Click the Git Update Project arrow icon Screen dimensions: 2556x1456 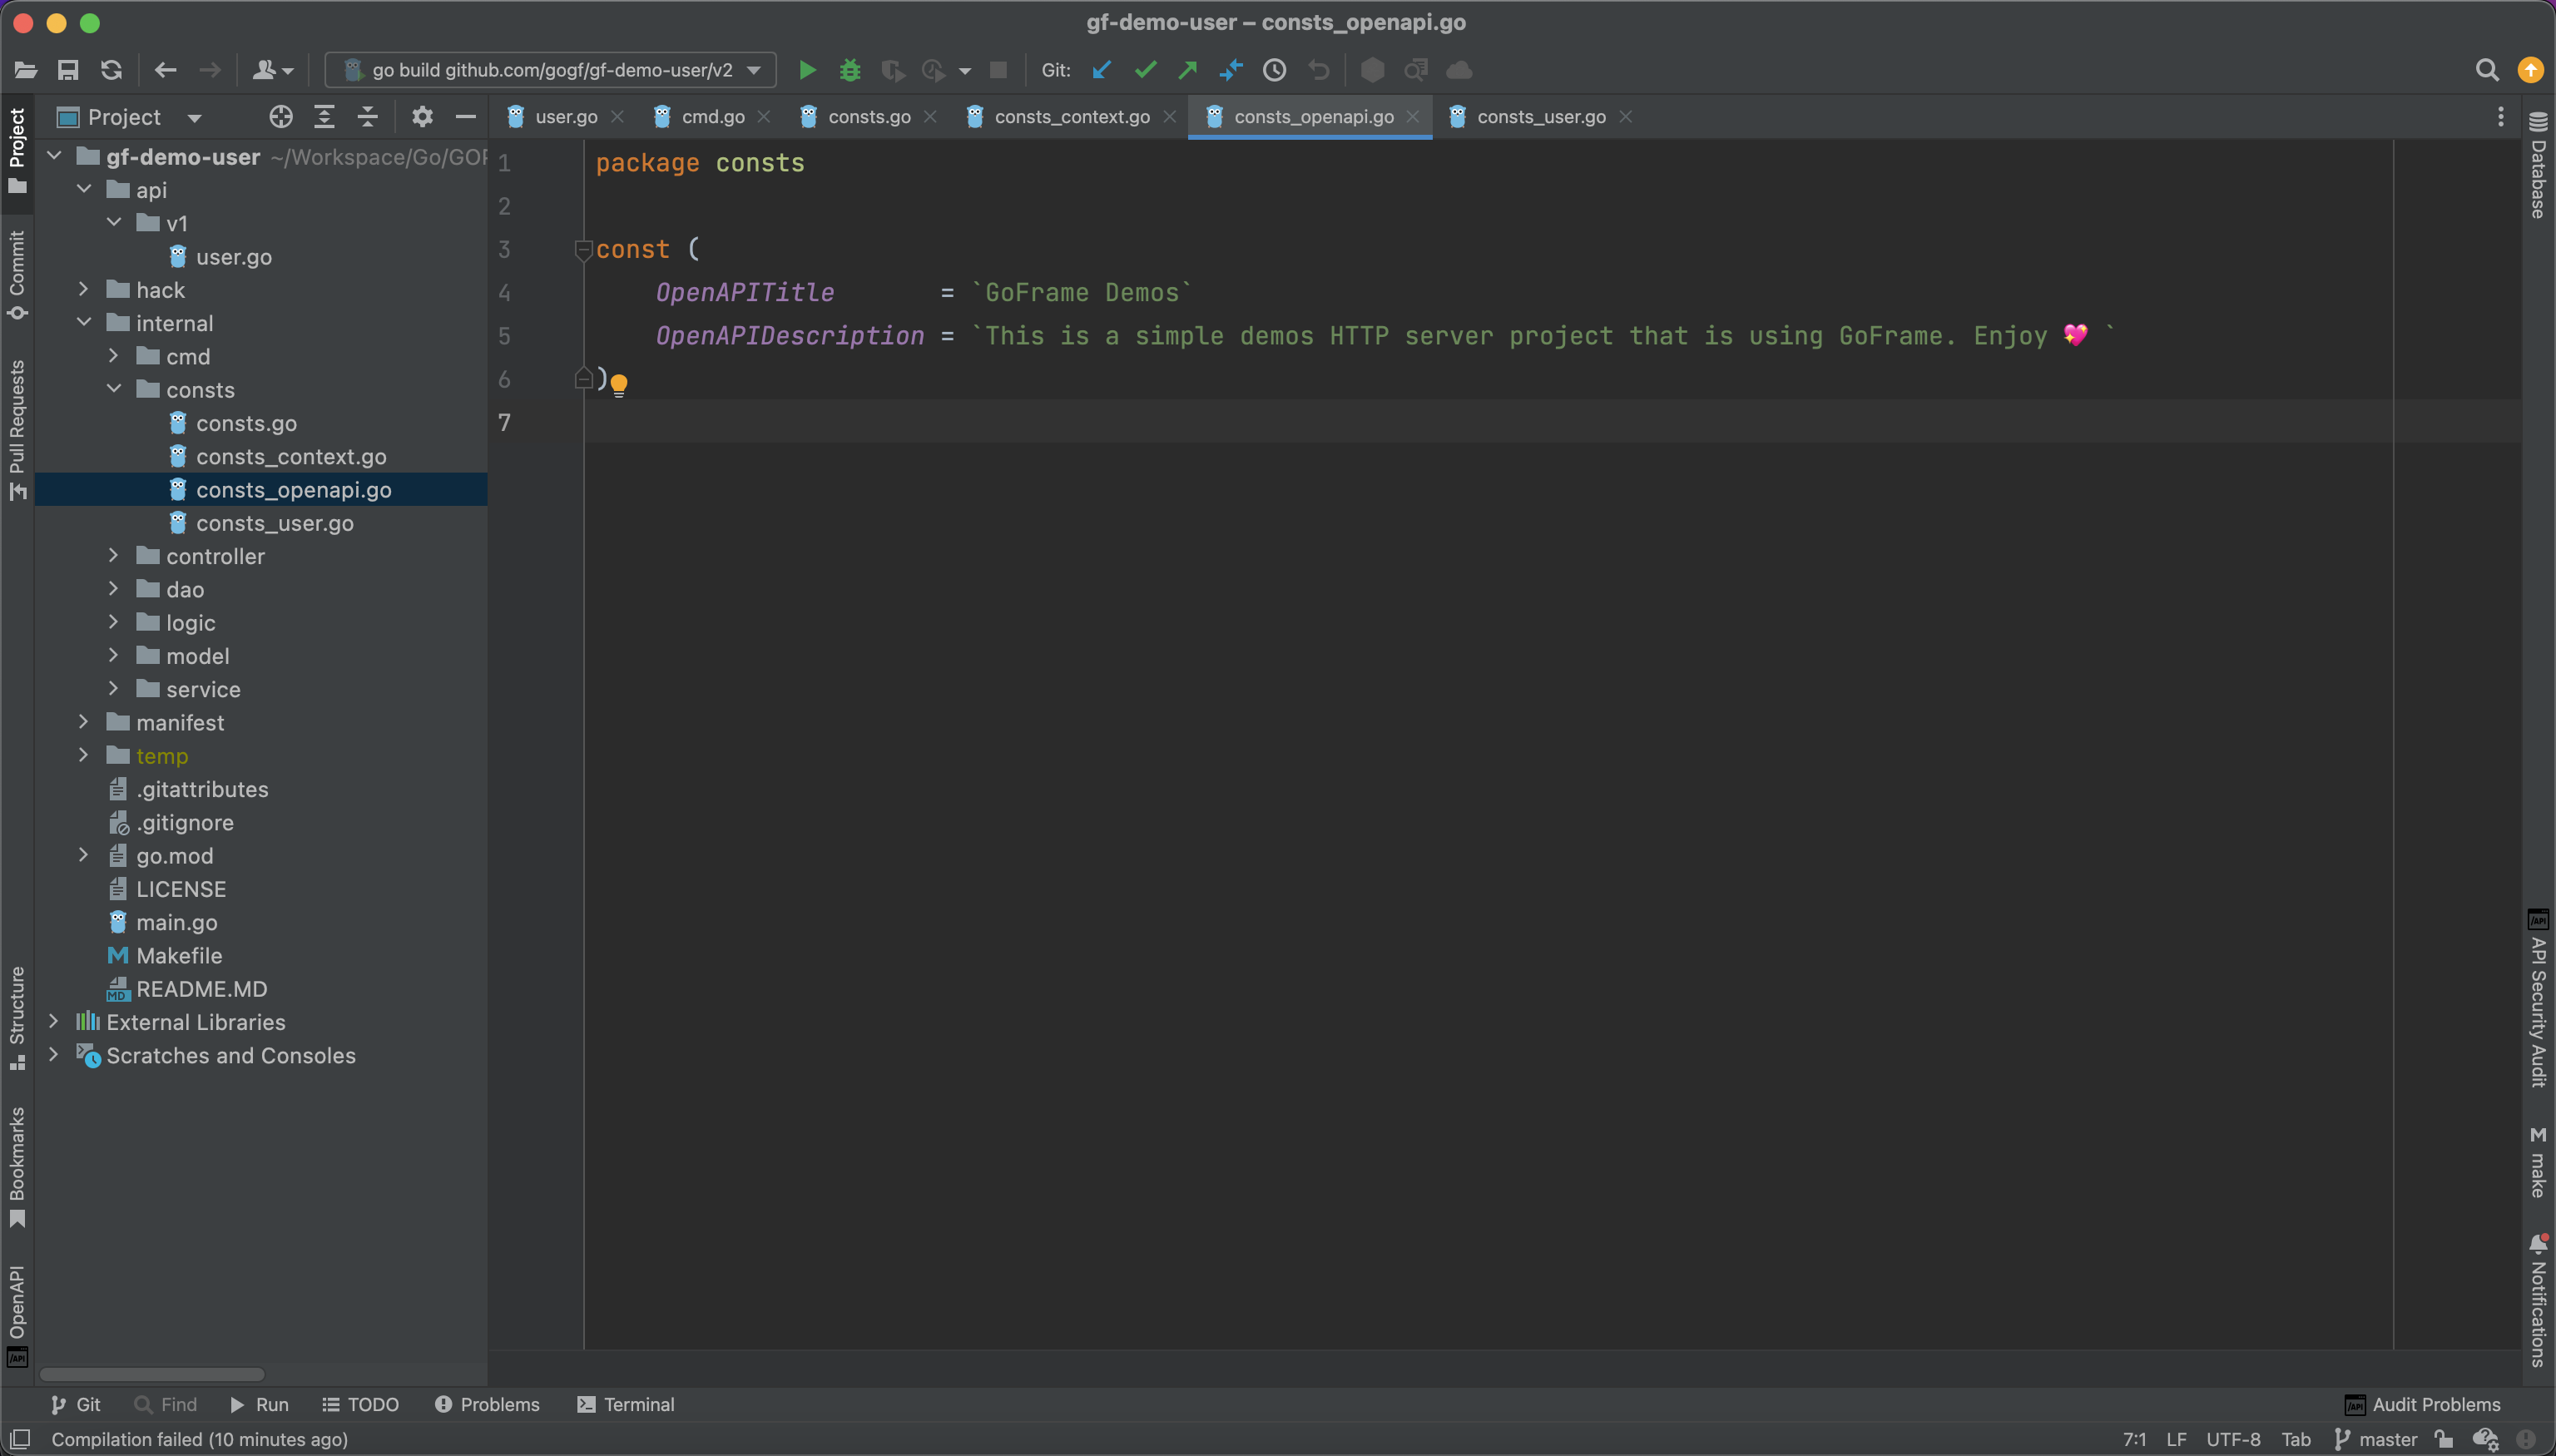click(x=1102, y=70)
